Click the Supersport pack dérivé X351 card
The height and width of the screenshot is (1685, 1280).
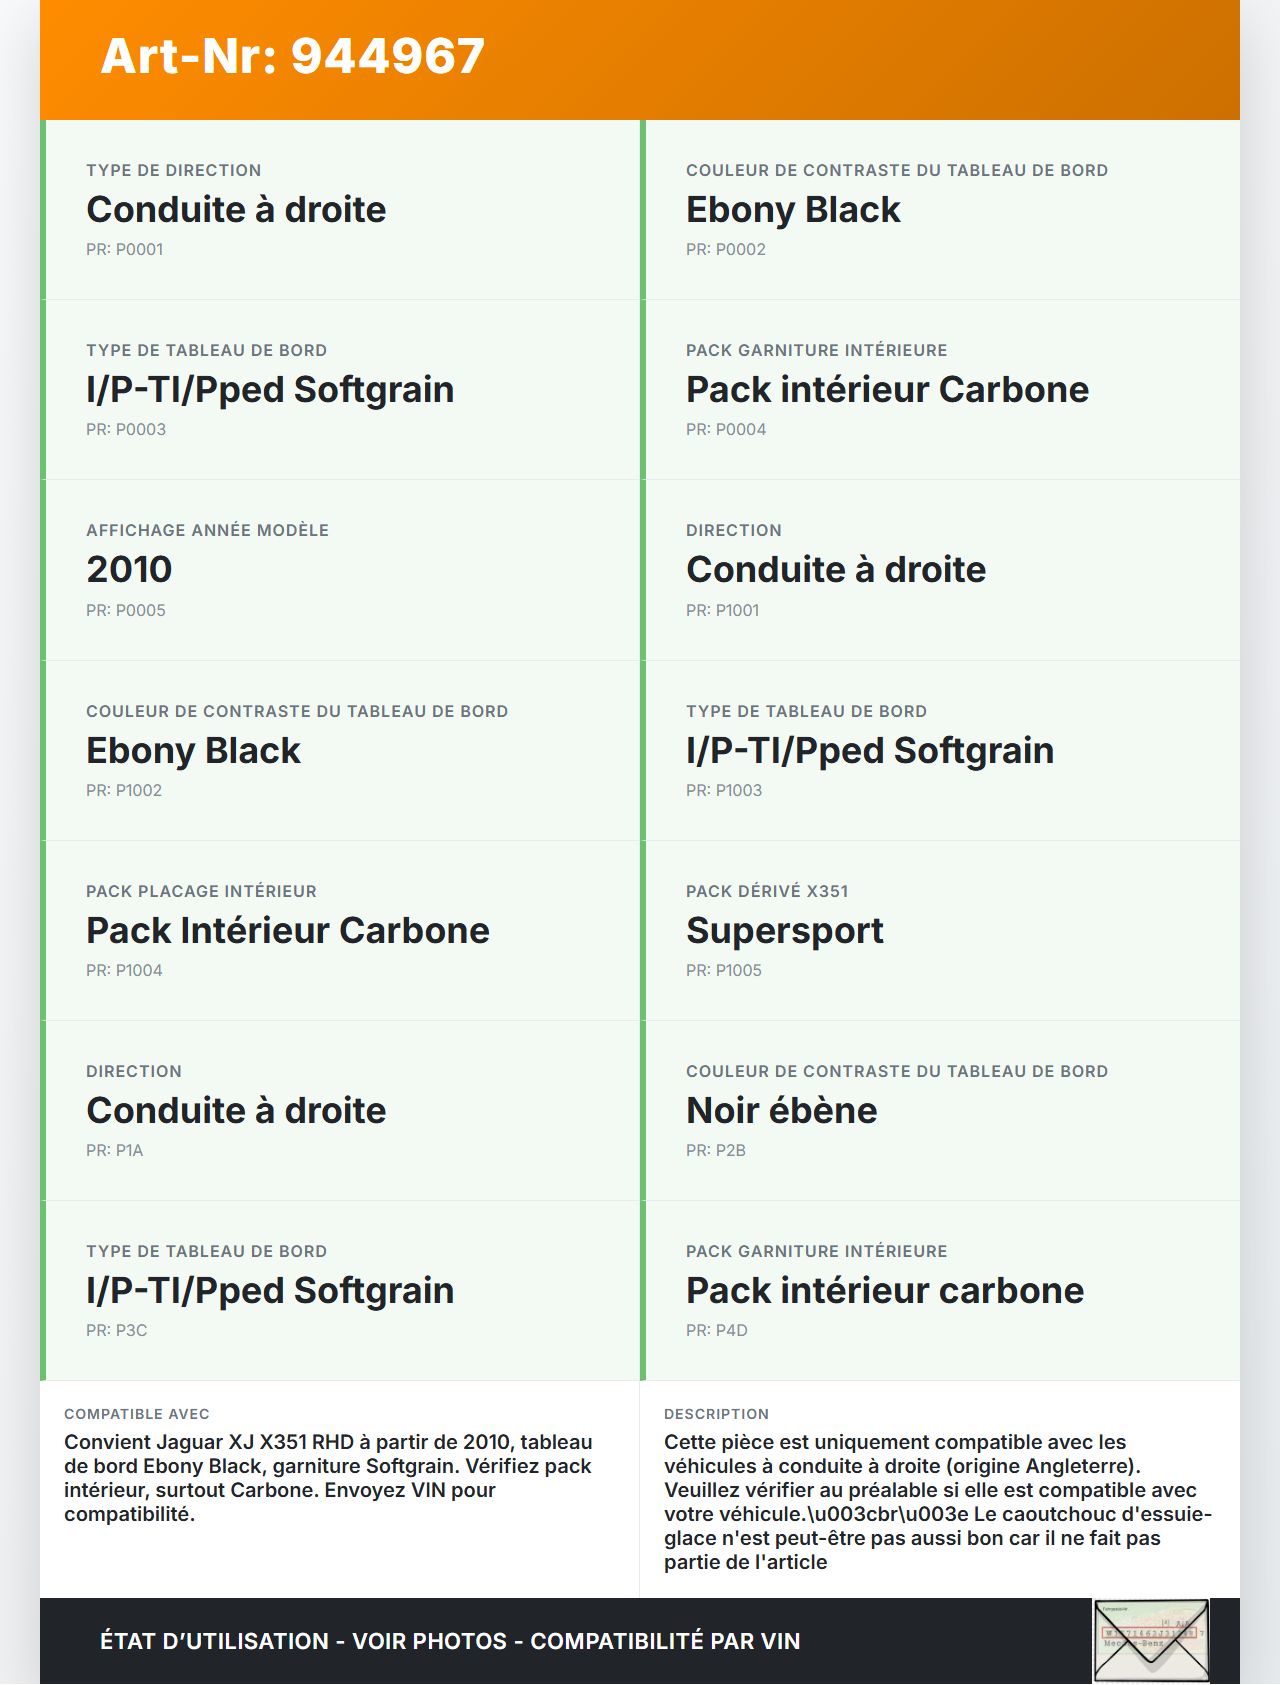coord(940,931)
